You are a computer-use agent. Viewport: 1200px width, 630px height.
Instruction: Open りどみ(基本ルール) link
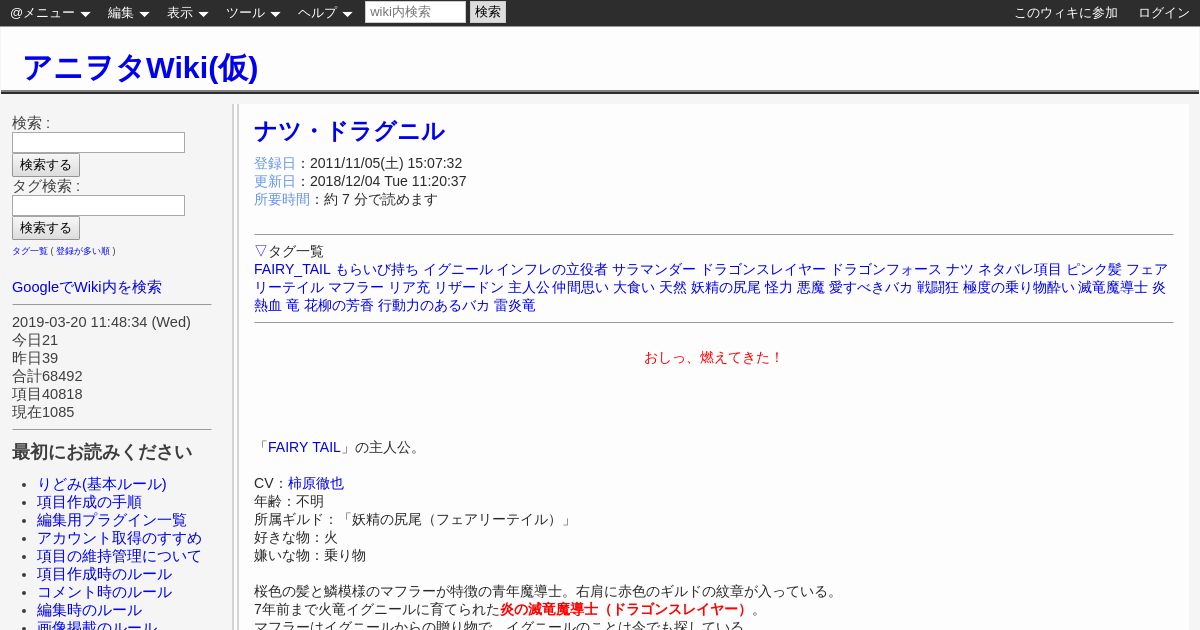point(102,484)
